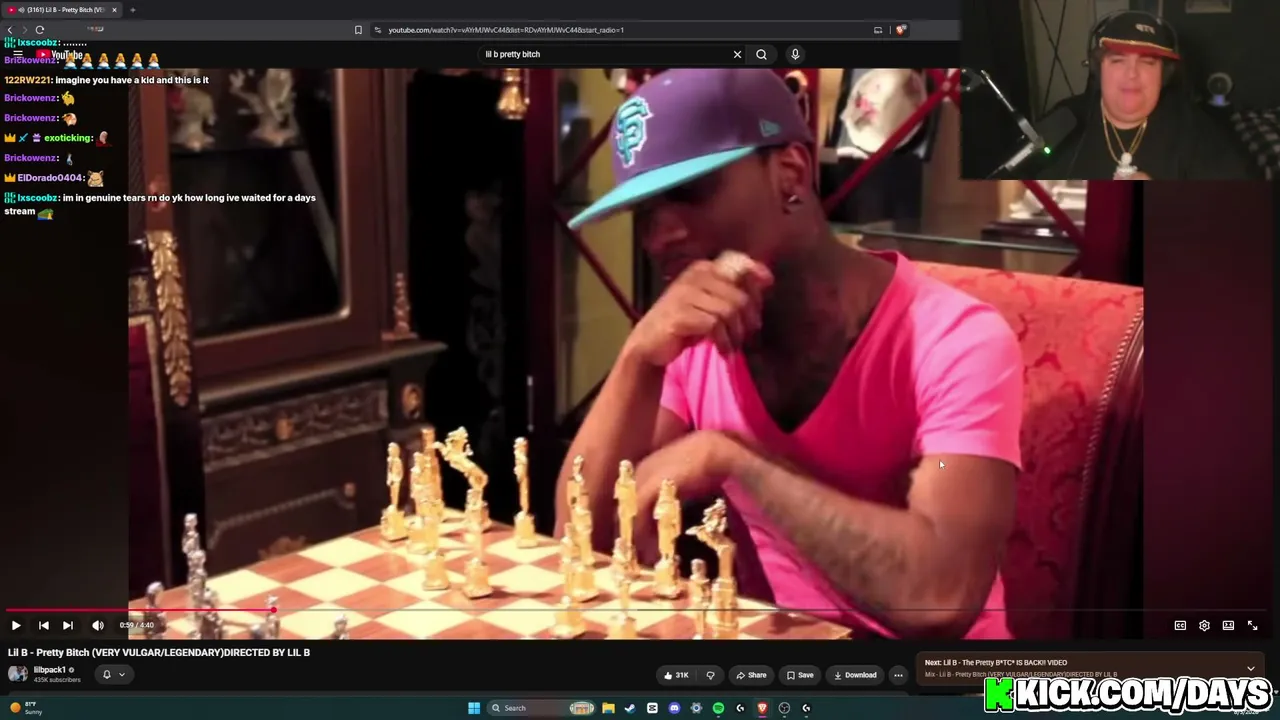Close the Lil B browser tab

pos(114,10)
